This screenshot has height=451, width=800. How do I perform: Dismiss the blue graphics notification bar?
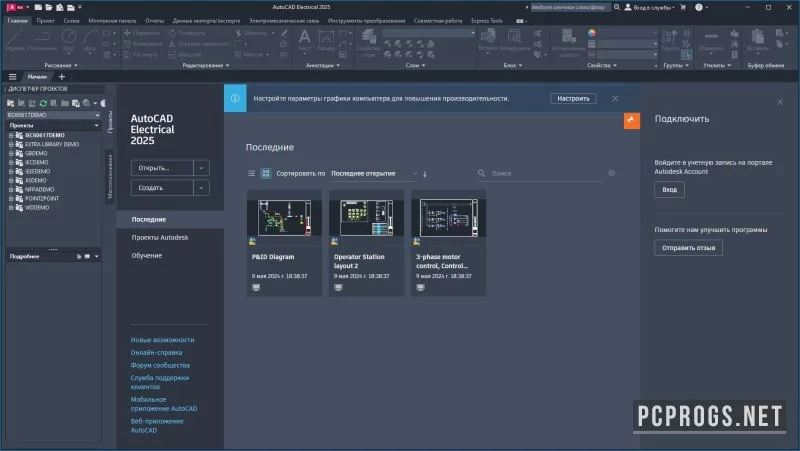point(615,98)
